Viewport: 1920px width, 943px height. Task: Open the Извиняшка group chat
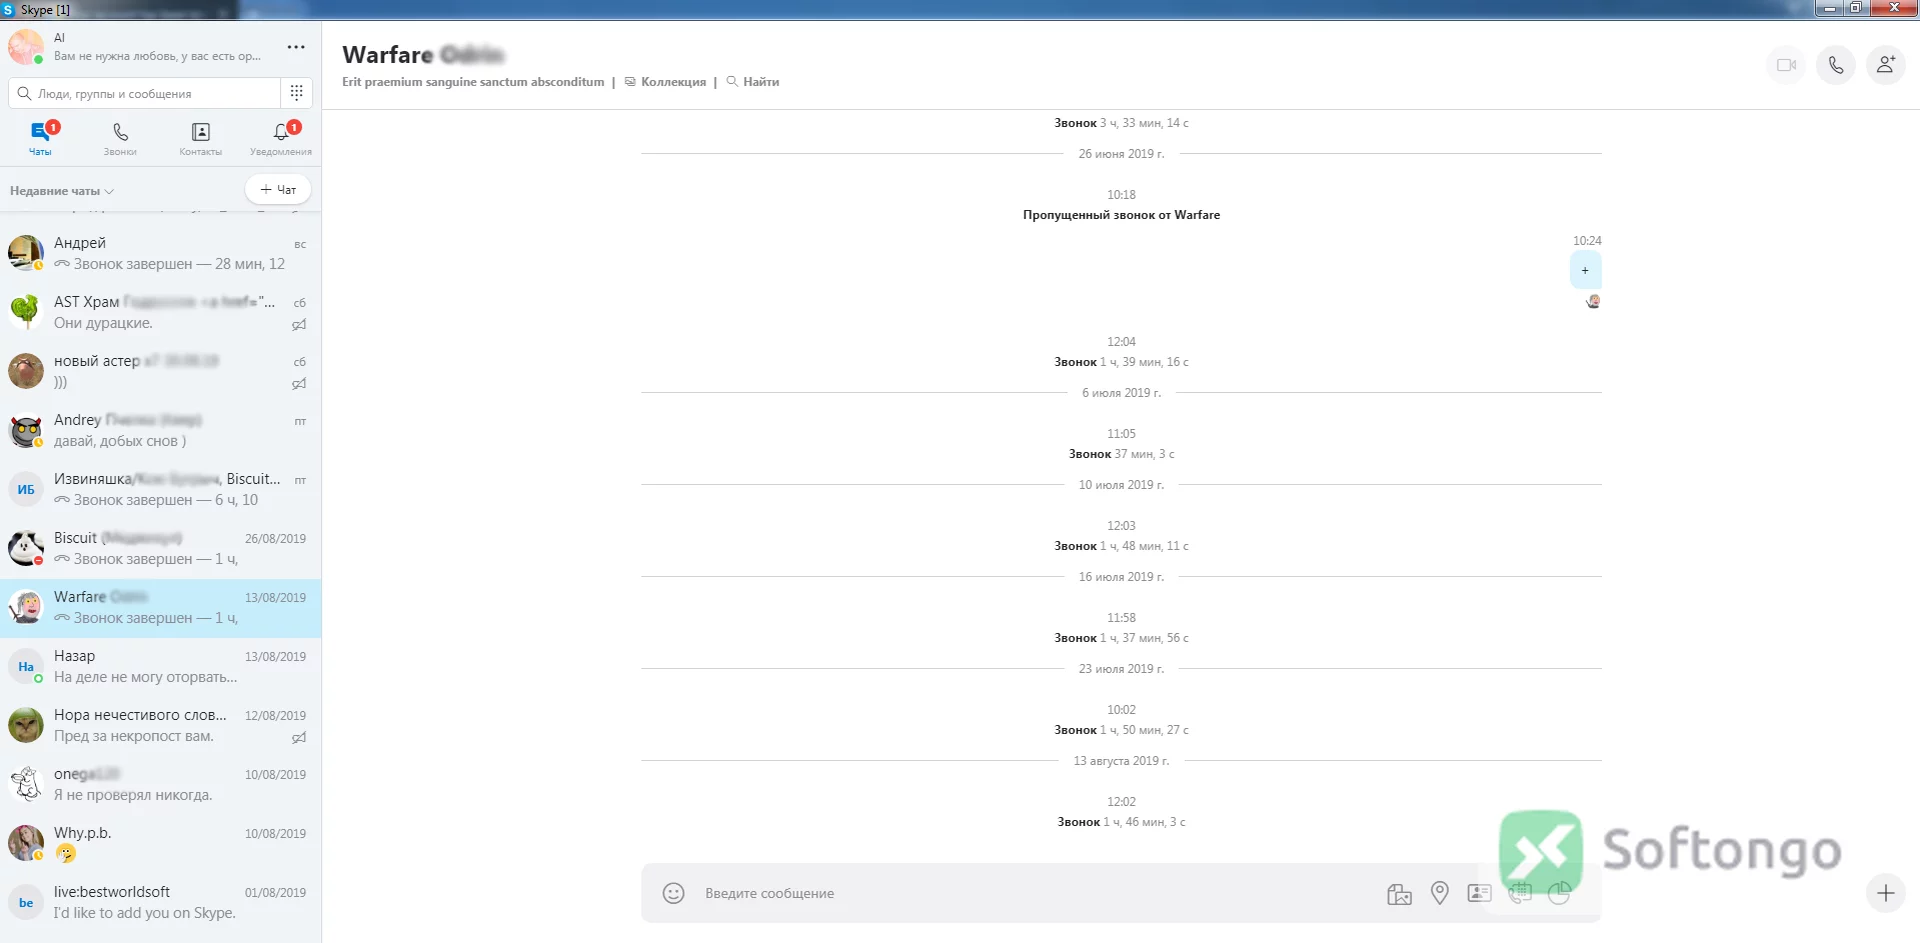[x=160, y=490]
